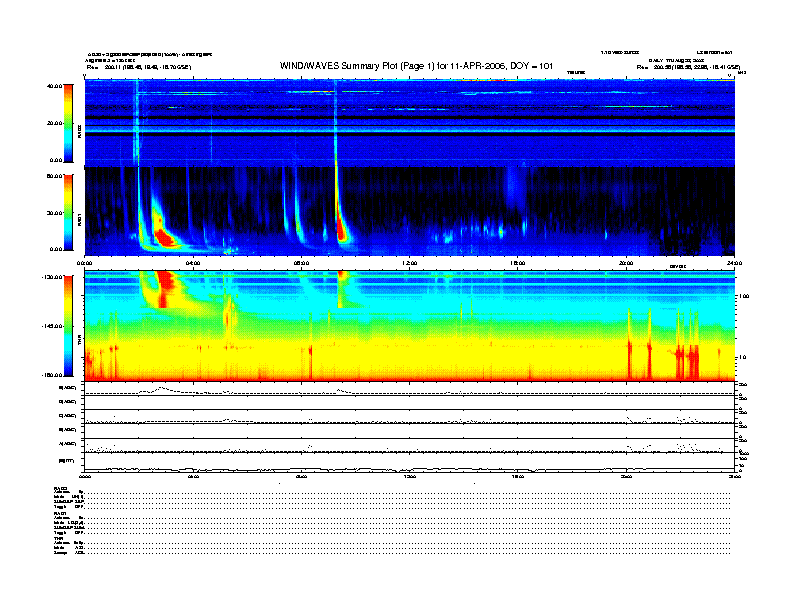Image resolution: width=792 pixels, height=612 pixels.
Task: Click the 10 label on TNR right axis
Action: pyautogui.click(x=742, y=358)
